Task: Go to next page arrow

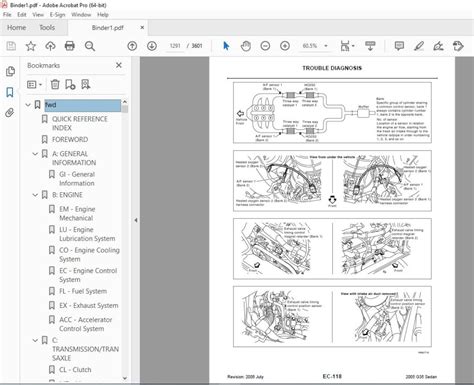Action: point(152,46)
